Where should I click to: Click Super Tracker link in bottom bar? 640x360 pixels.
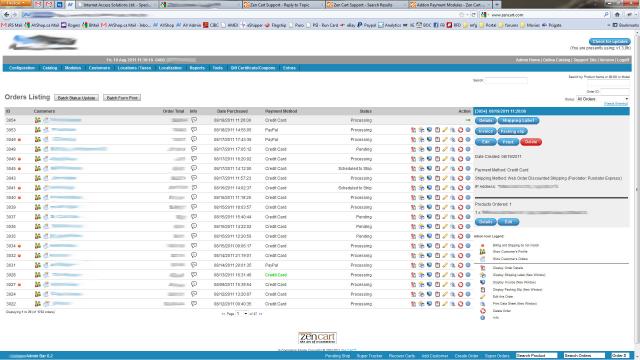point(369,356)
